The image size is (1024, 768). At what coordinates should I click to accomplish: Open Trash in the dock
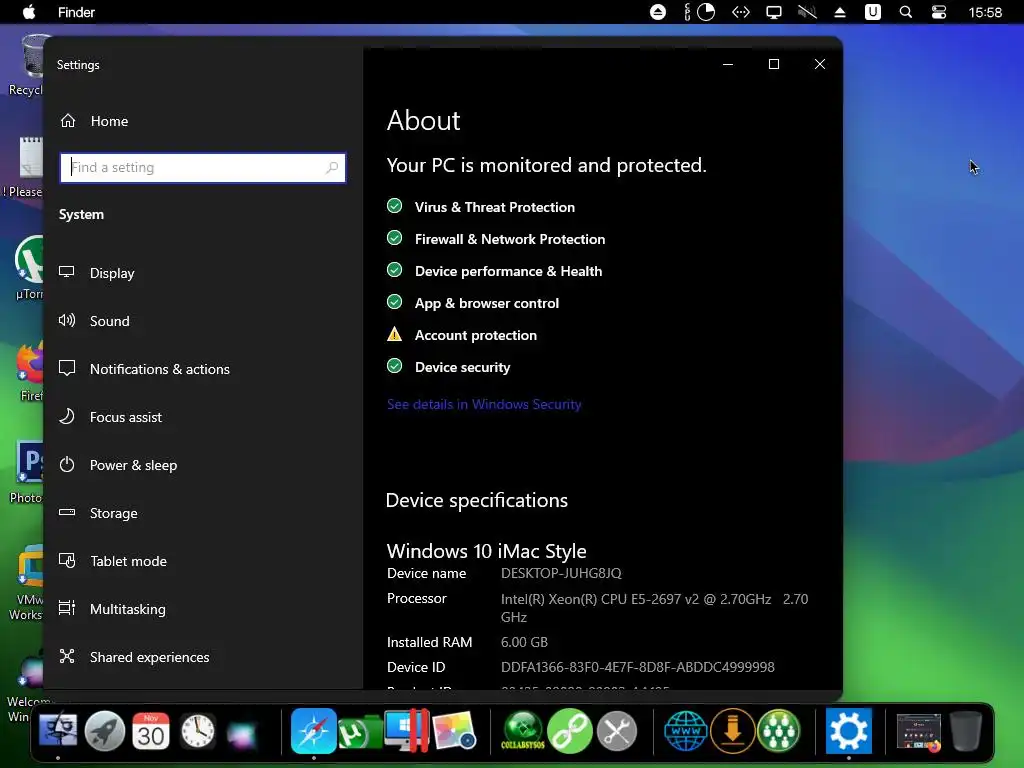point(965,731)
